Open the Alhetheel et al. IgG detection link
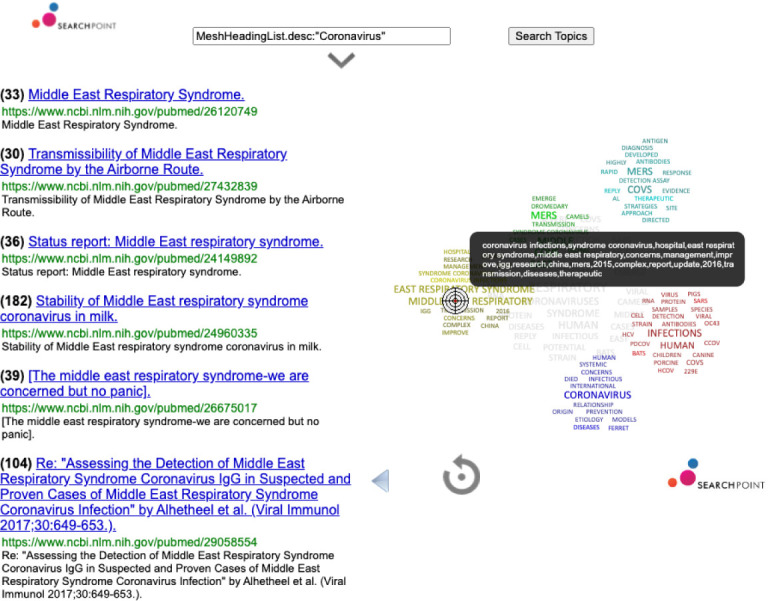The image size is (770, 601). [x=175, y=494]
